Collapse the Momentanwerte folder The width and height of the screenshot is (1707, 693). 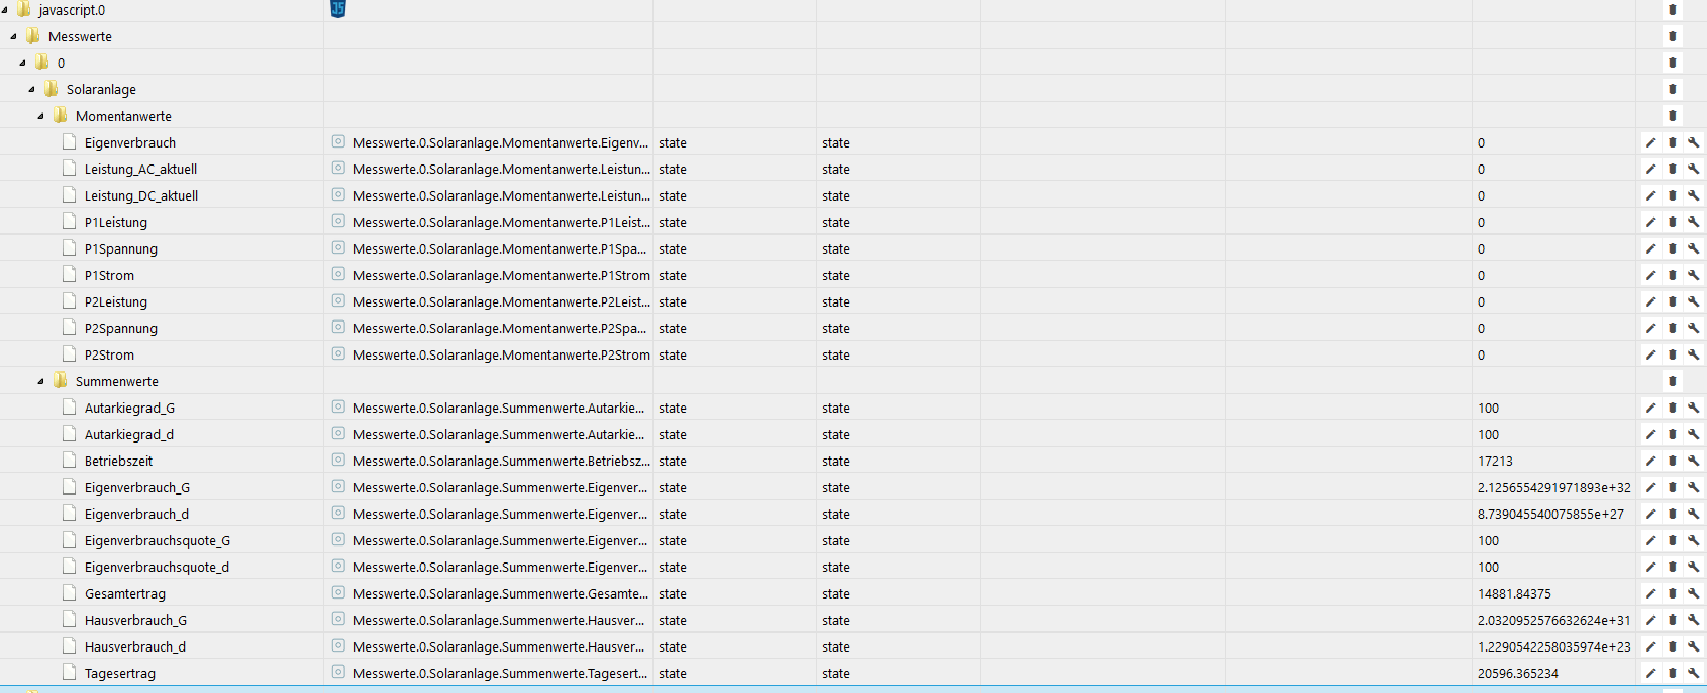coord(40,116)
